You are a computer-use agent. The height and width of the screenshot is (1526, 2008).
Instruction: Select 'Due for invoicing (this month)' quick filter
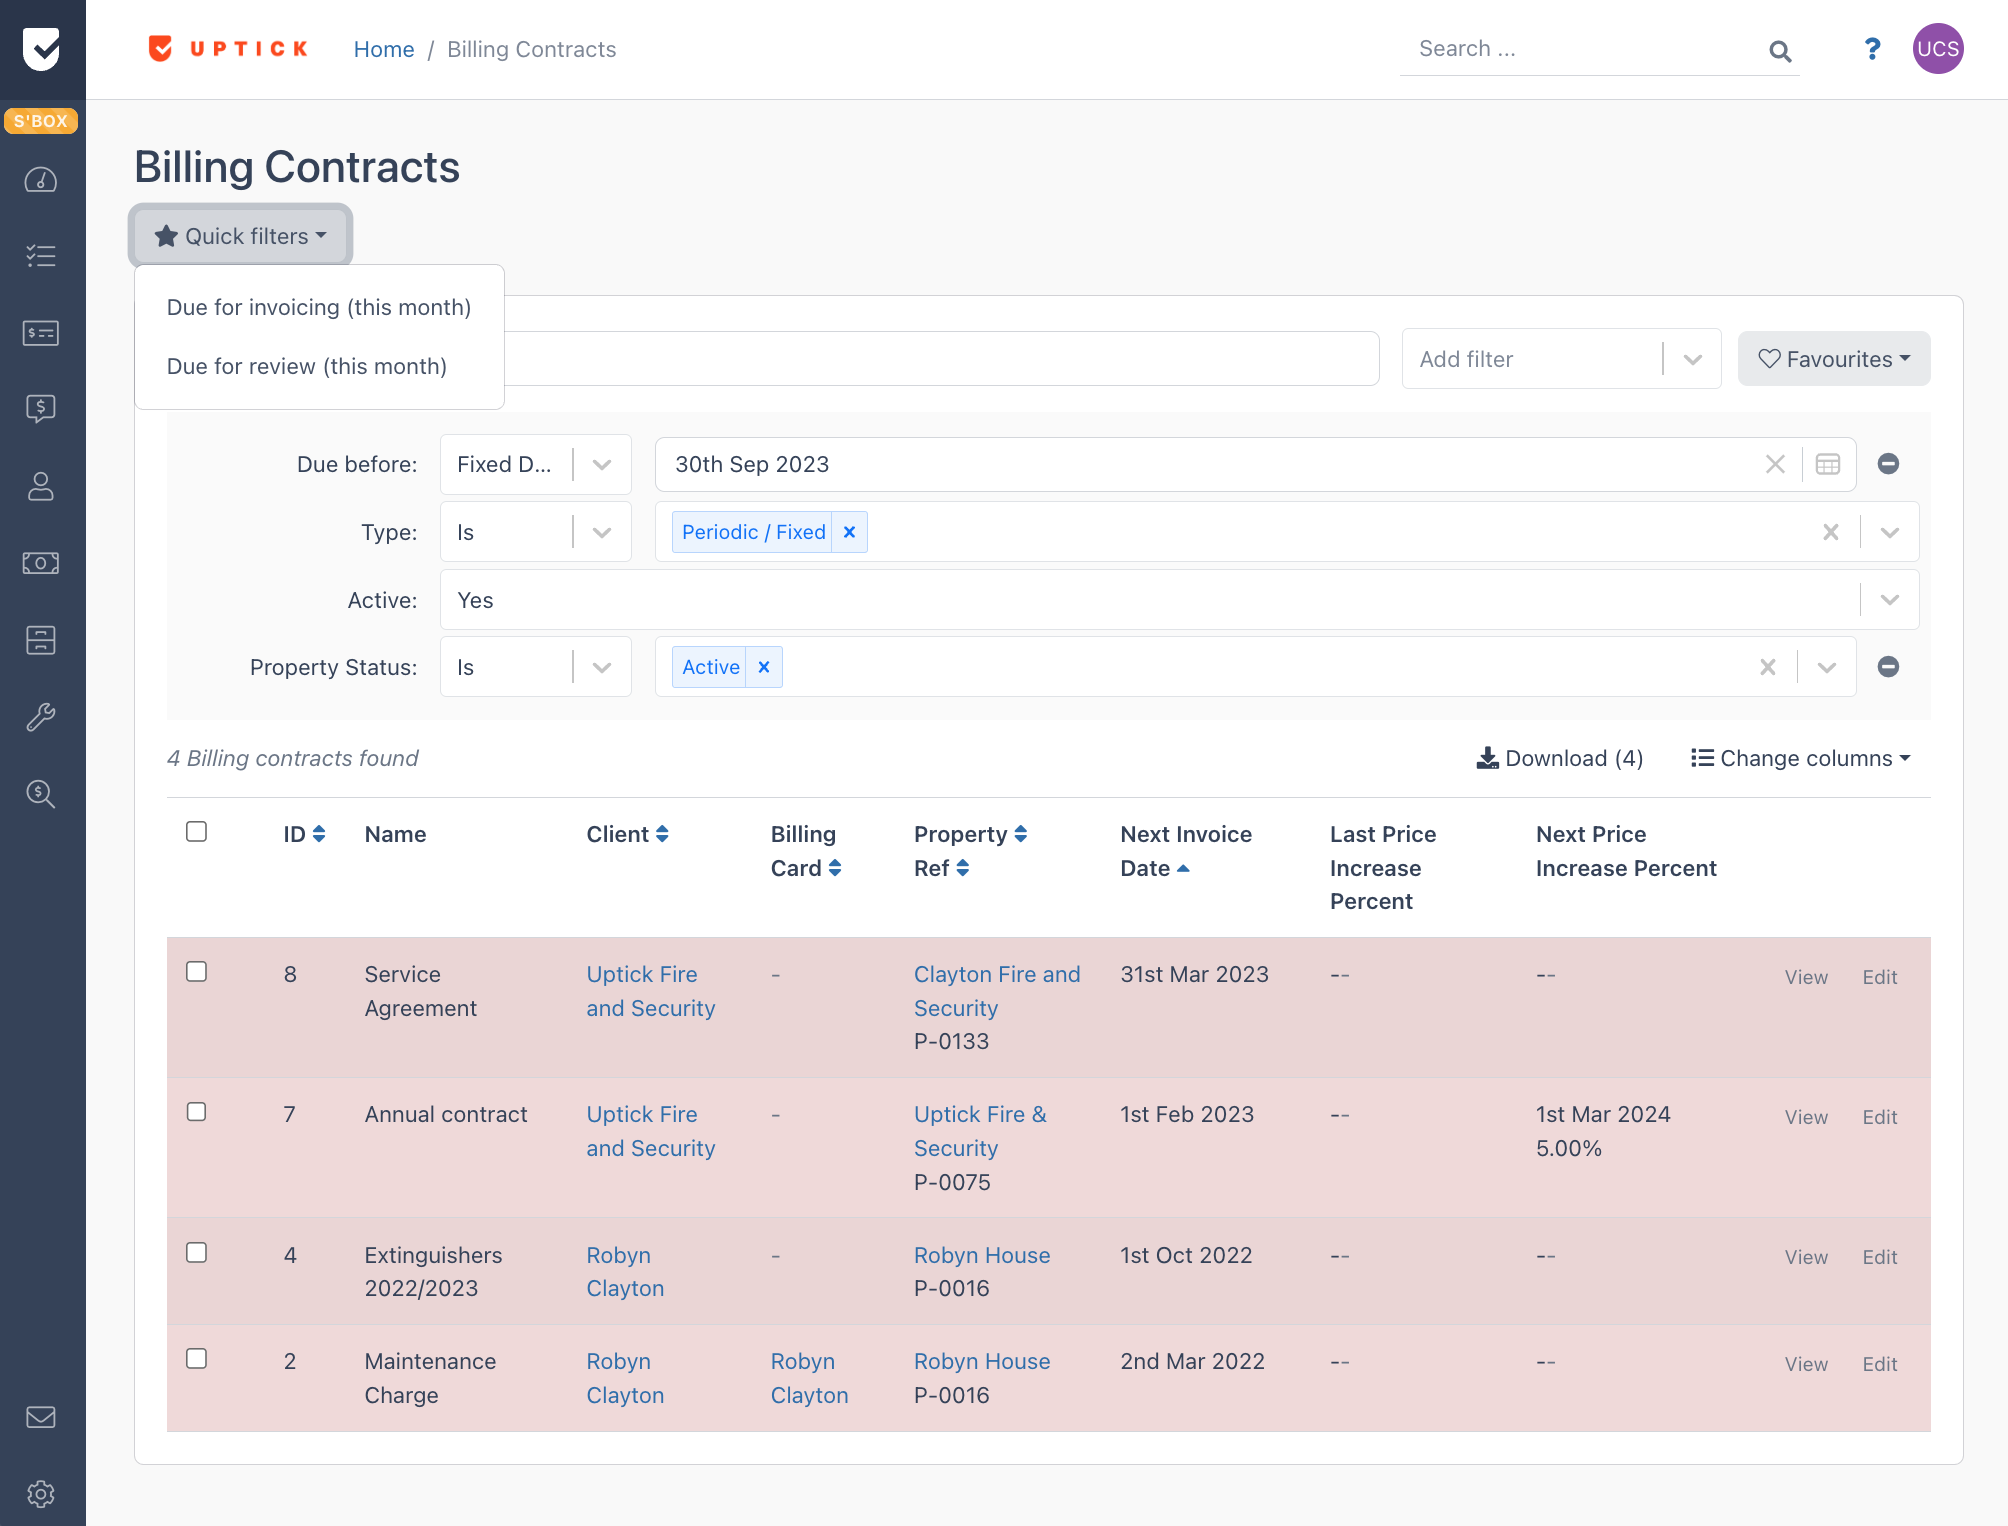tap(319, 307)
